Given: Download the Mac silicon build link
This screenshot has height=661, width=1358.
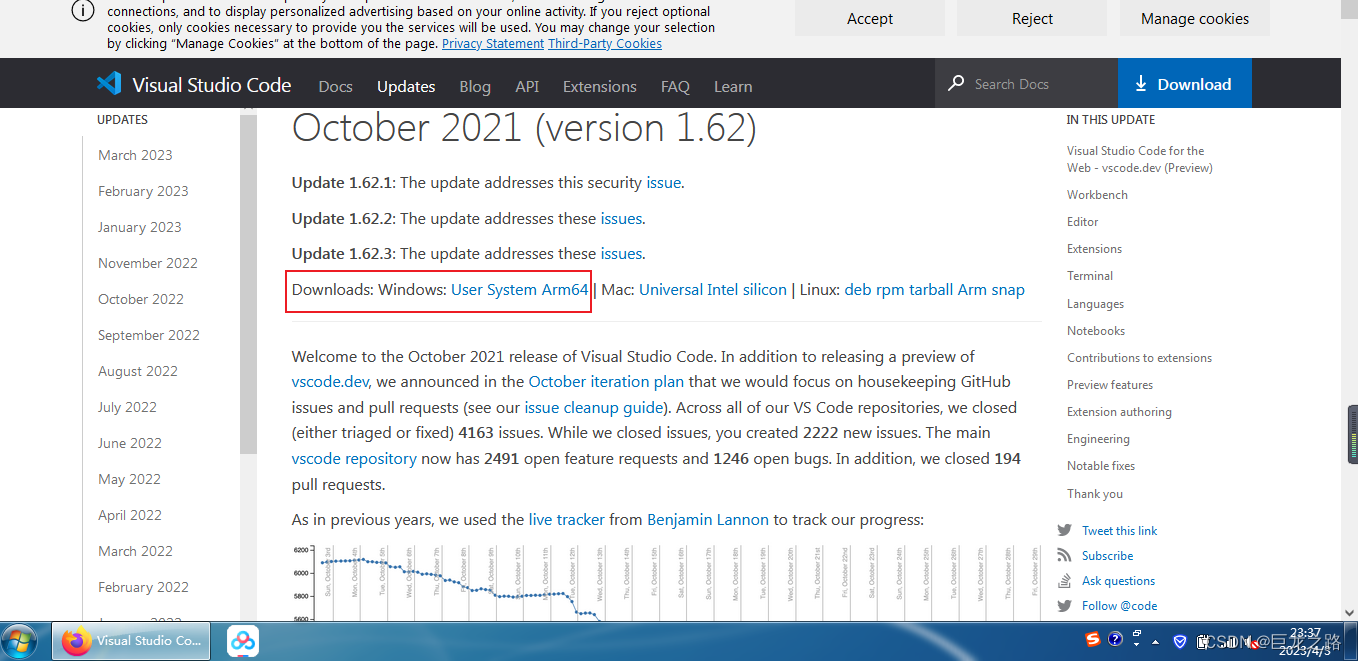Looking at the screenshot, I should [764, 290].
